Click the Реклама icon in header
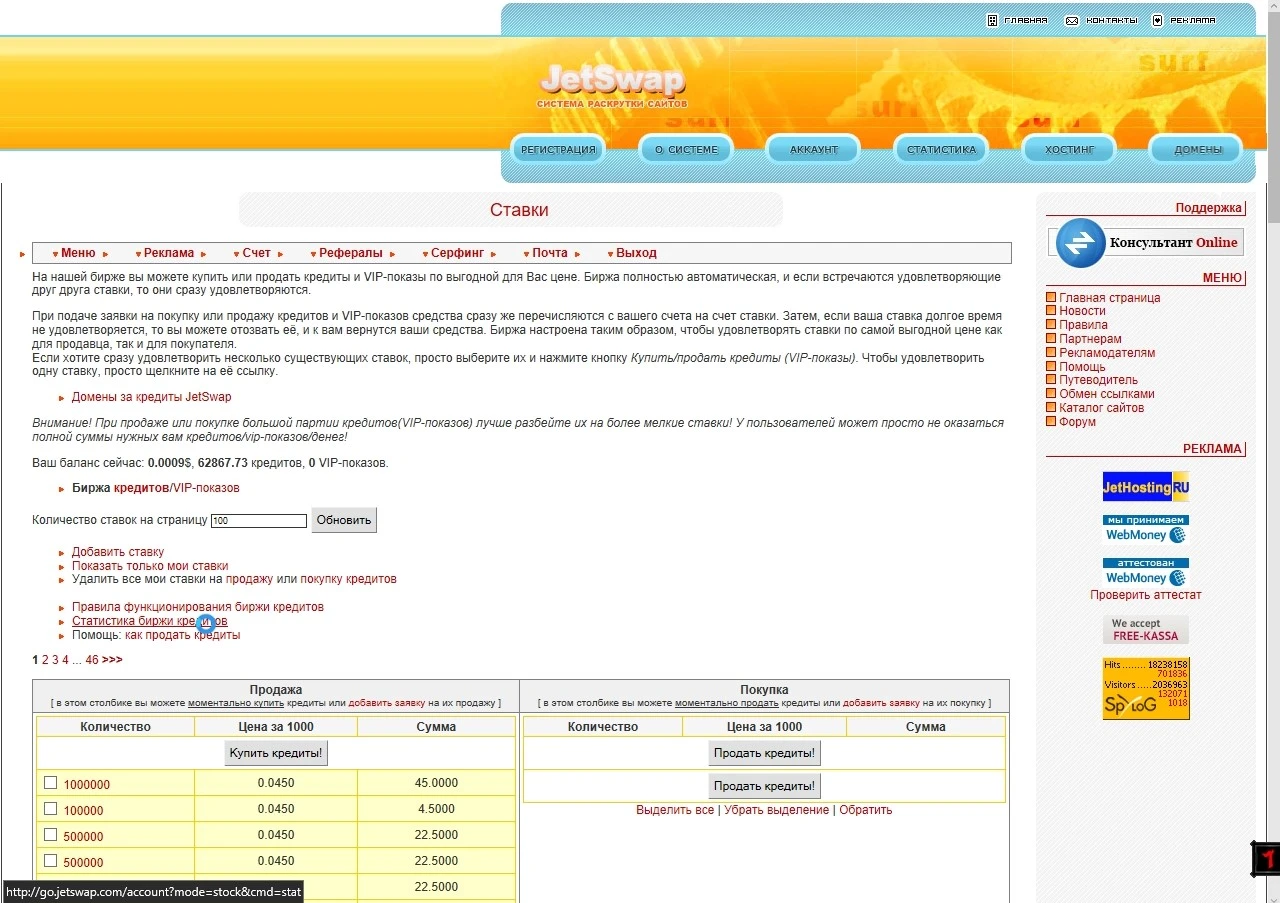 pyautogui.click(x=1158, y=20)
